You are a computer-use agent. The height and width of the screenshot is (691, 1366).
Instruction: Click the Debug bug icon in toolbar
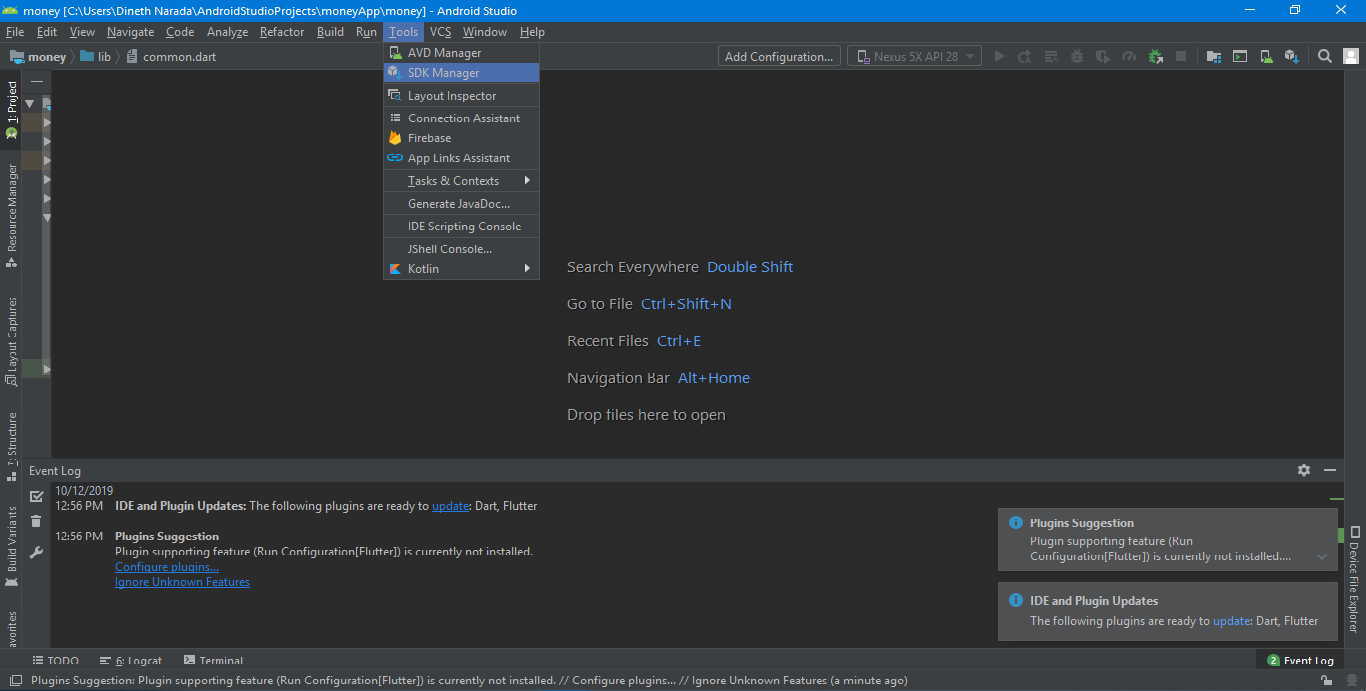[x=1077, y=57]
